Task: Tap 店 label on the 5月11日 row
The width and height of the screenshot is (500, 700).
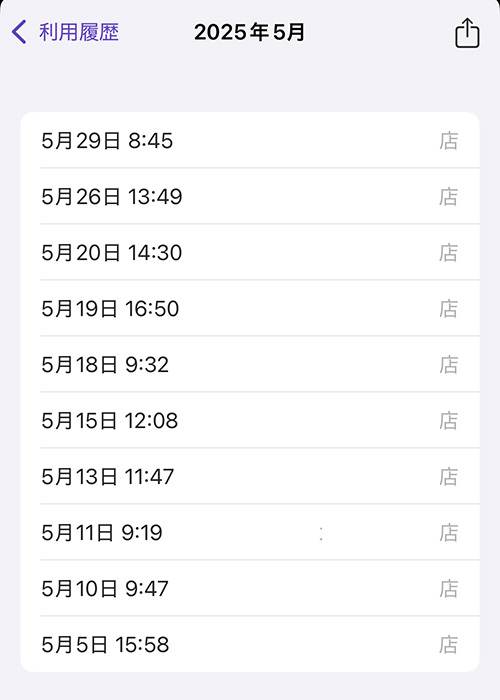Action: pyautogui.click(x=449, y=533)
